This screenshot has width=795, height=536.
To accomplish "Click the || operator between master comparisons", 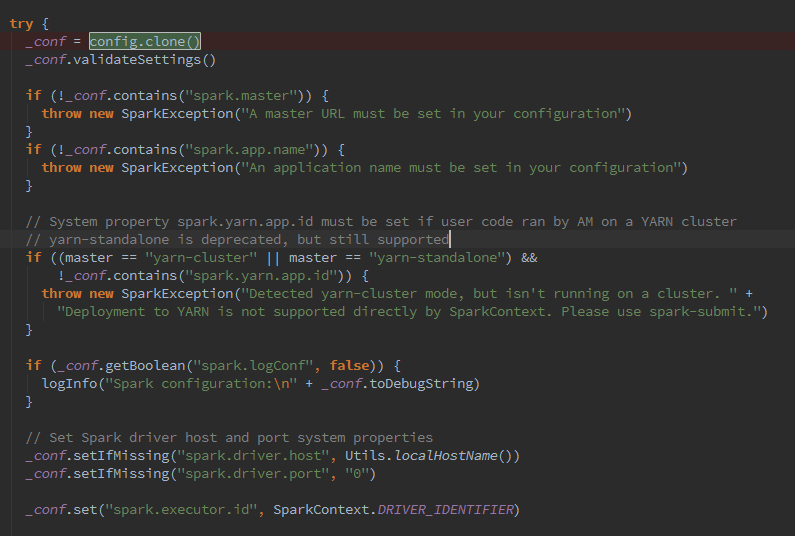I will 273,258.
